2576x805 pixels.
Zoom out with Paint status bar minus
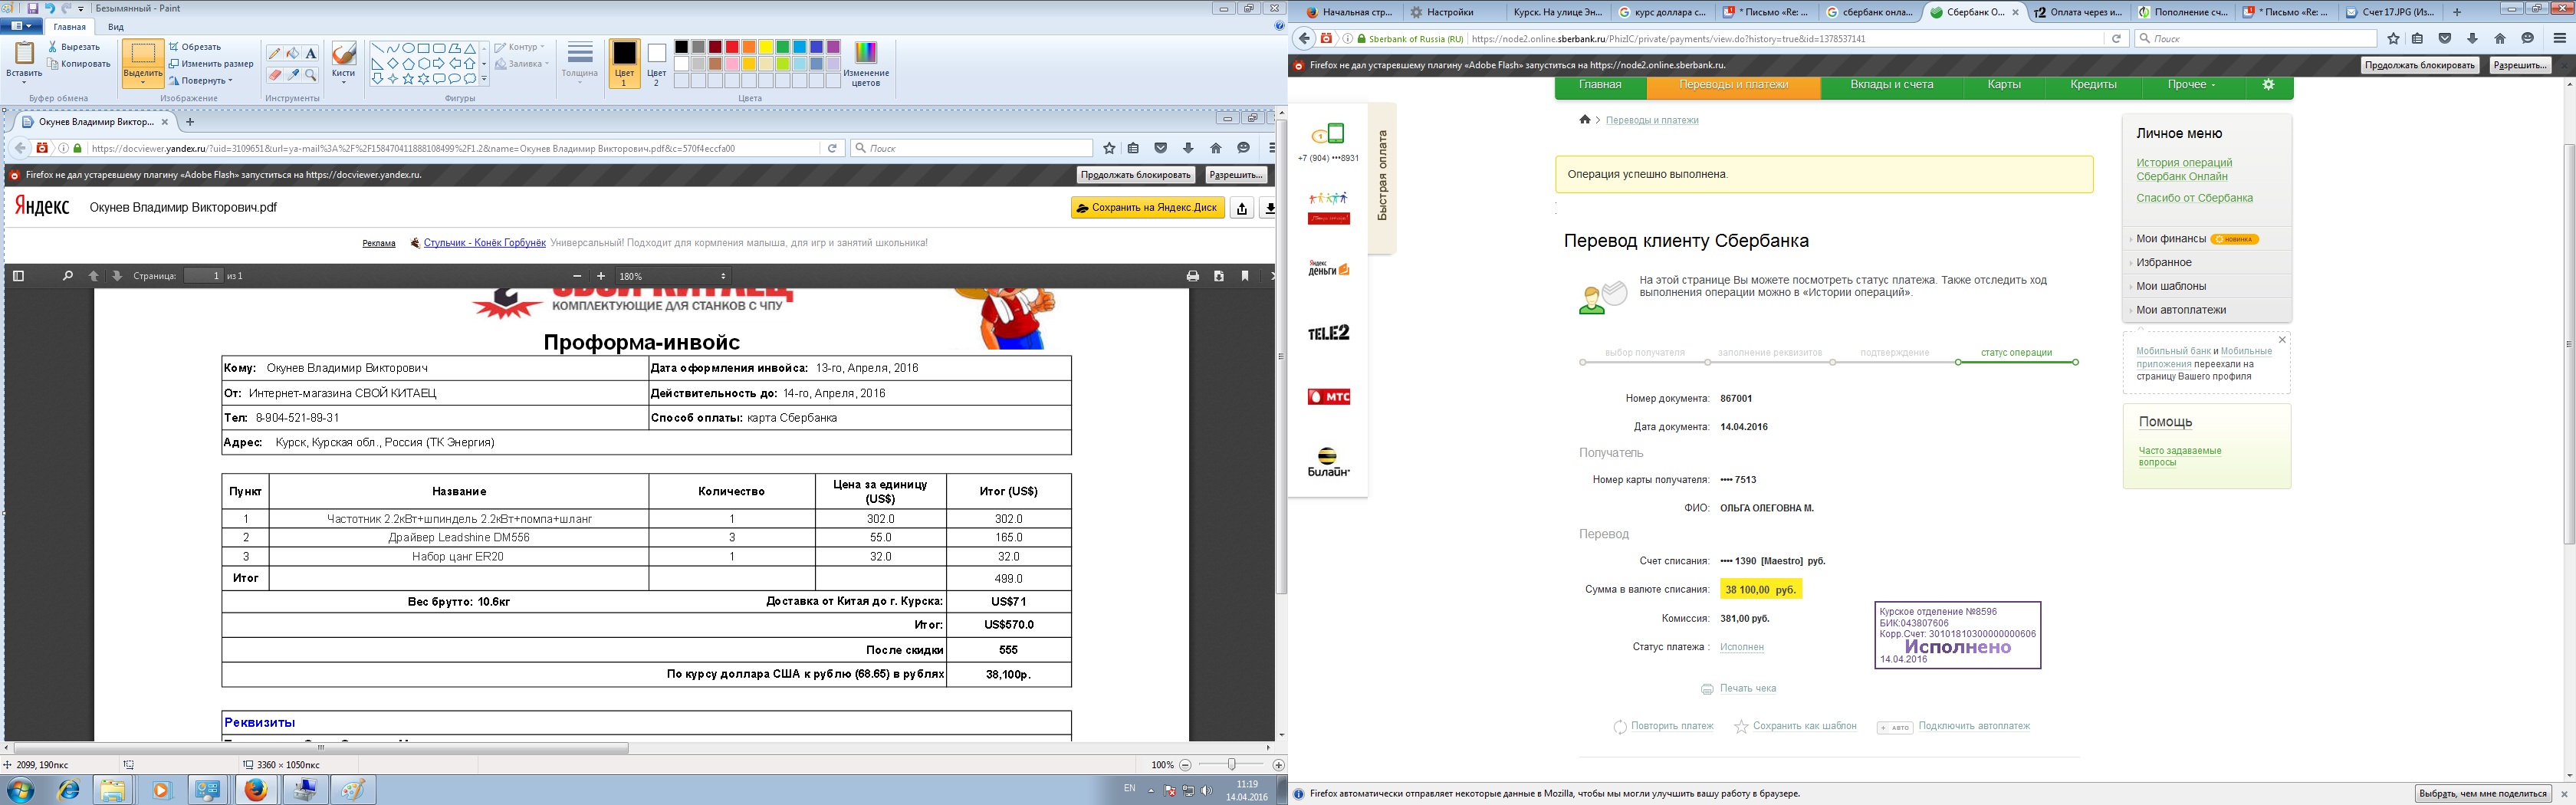pos(1185,765)
